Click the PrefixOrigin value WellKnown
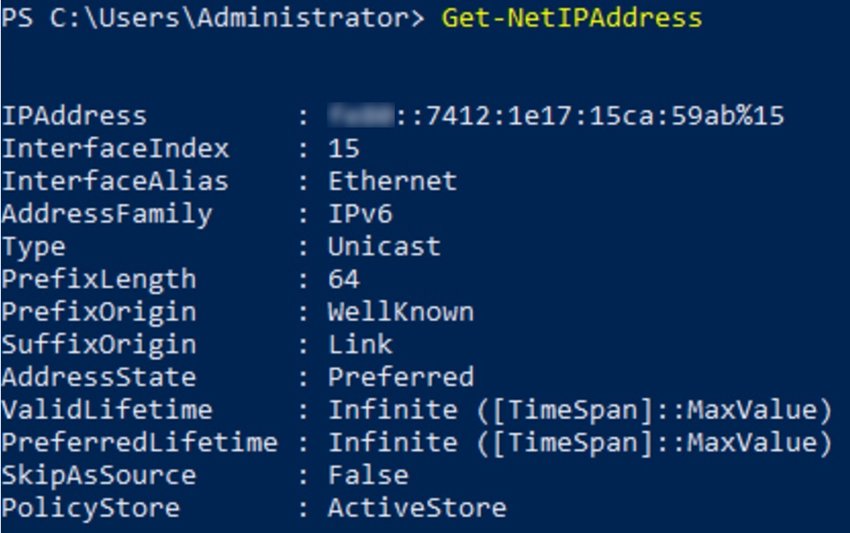 tap(400, 312)
